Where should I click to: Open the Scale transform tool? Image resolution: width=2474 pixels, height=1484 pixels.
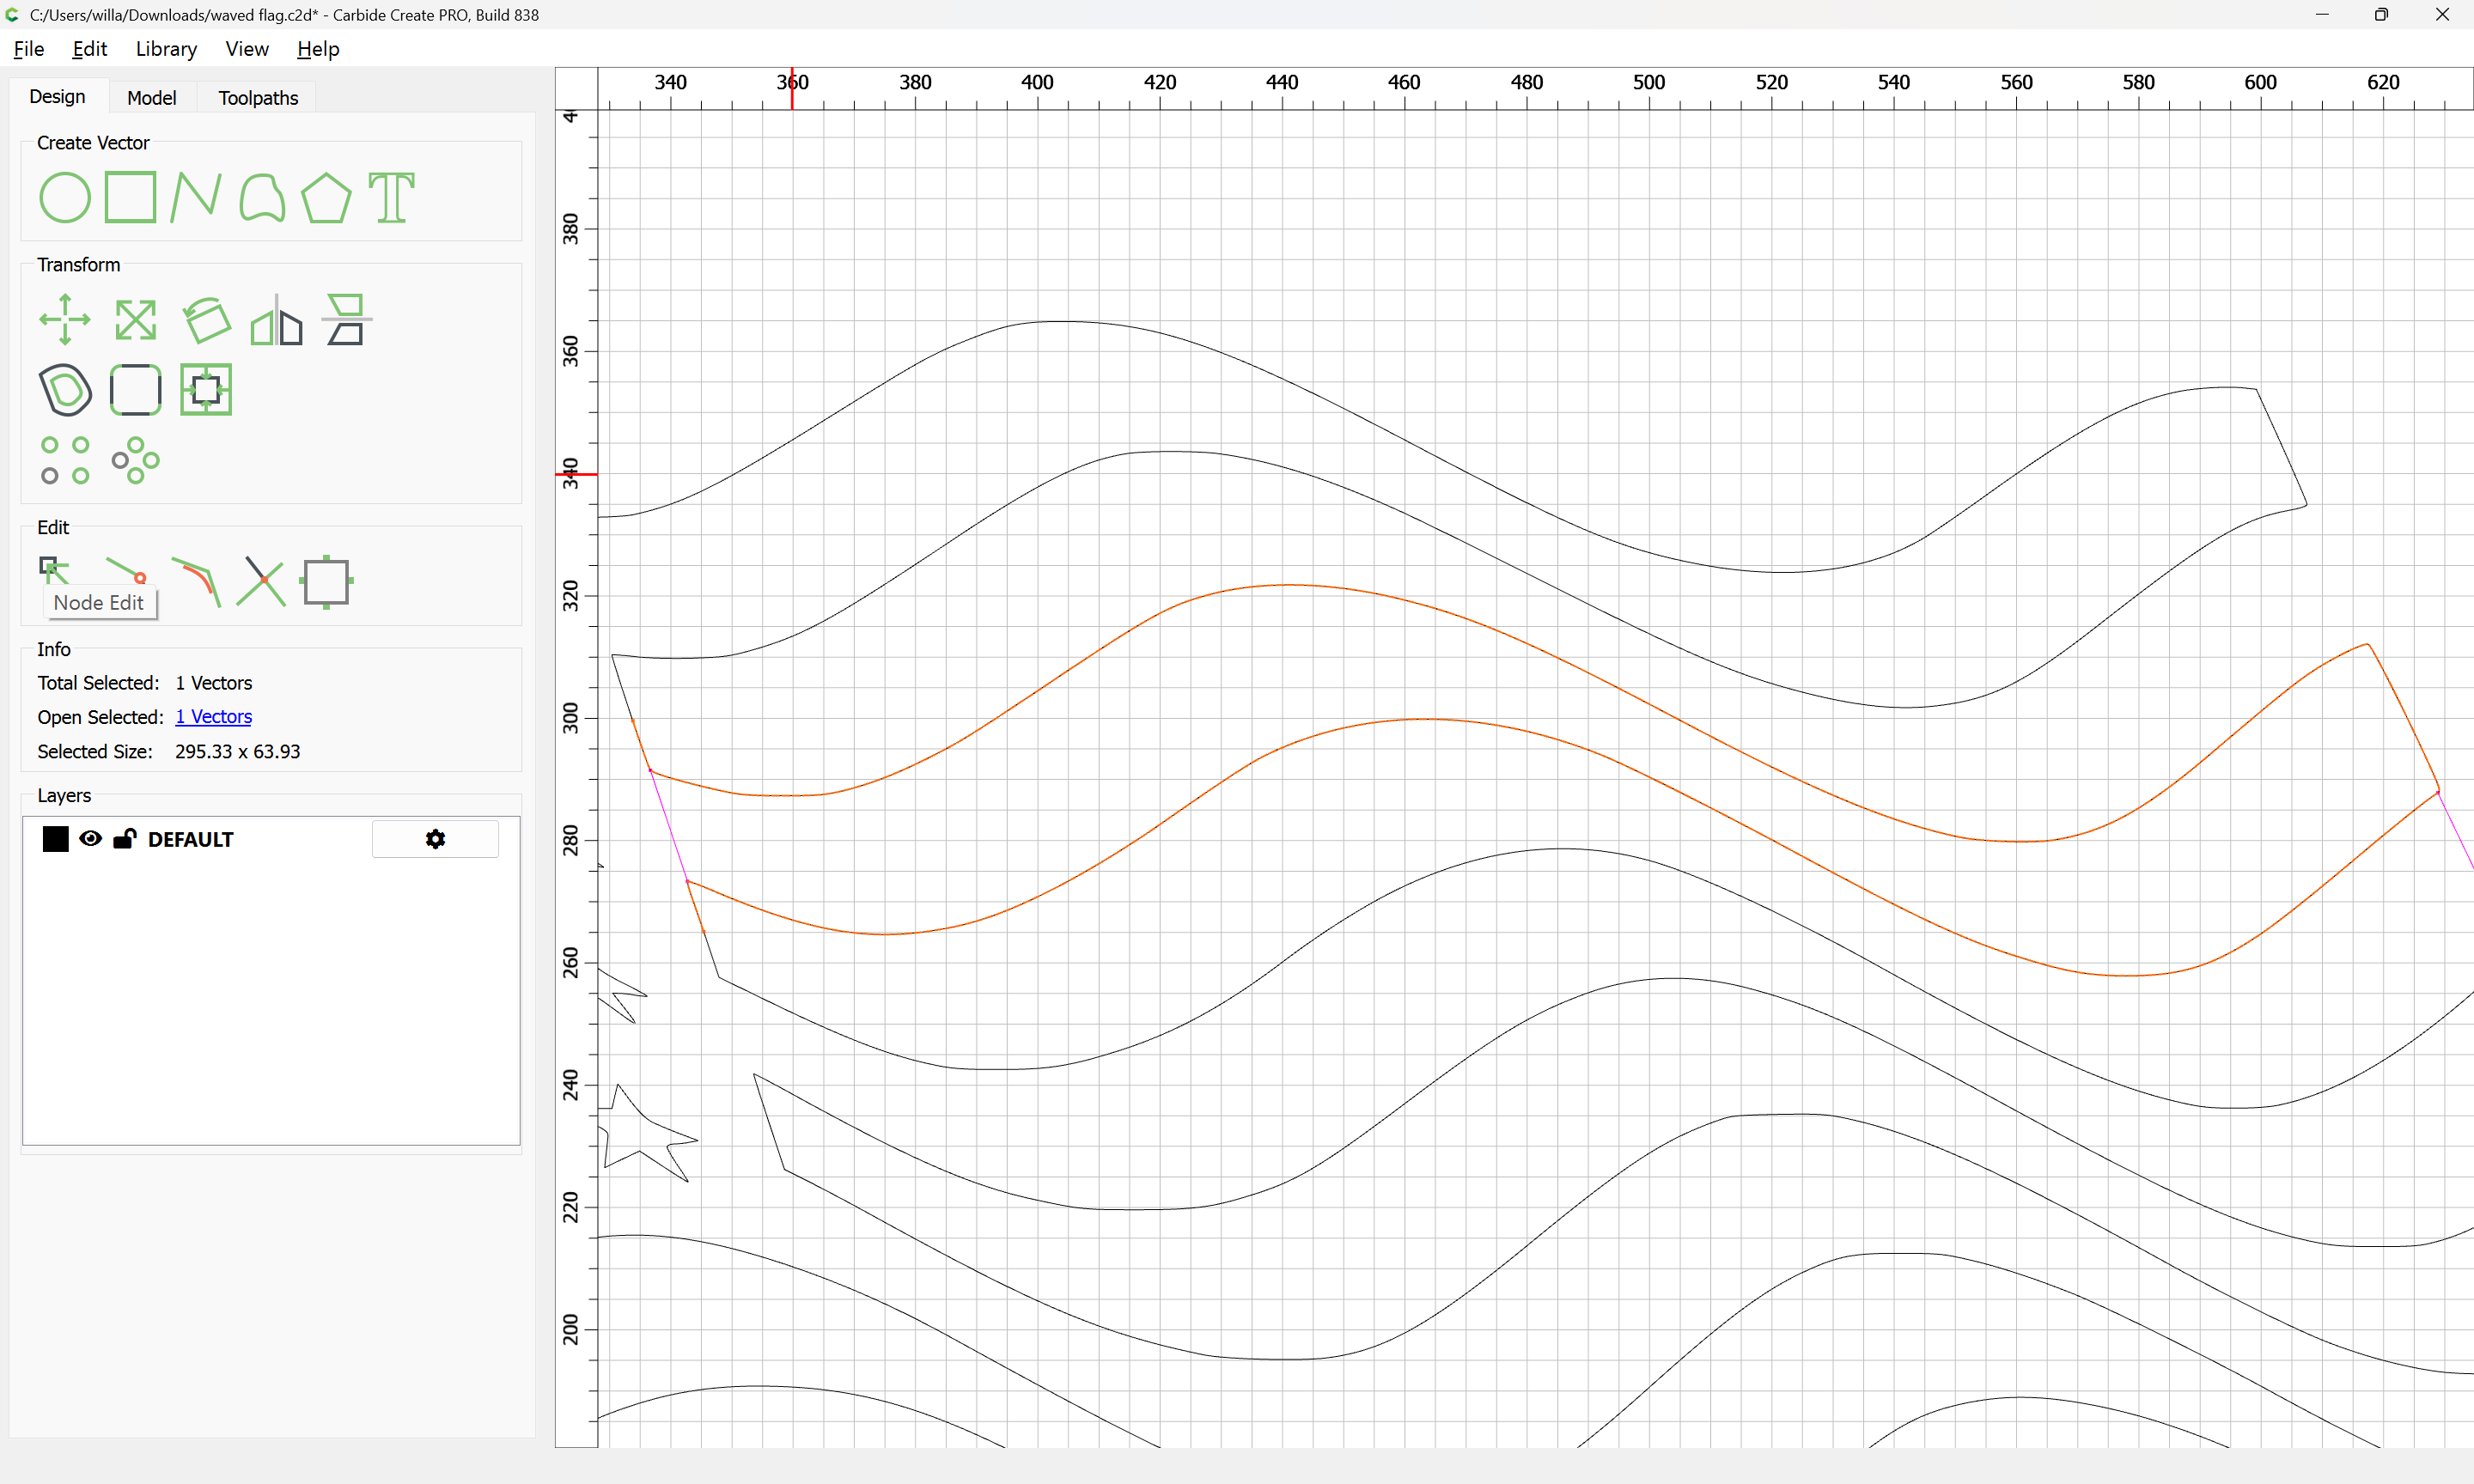[135, 320]
